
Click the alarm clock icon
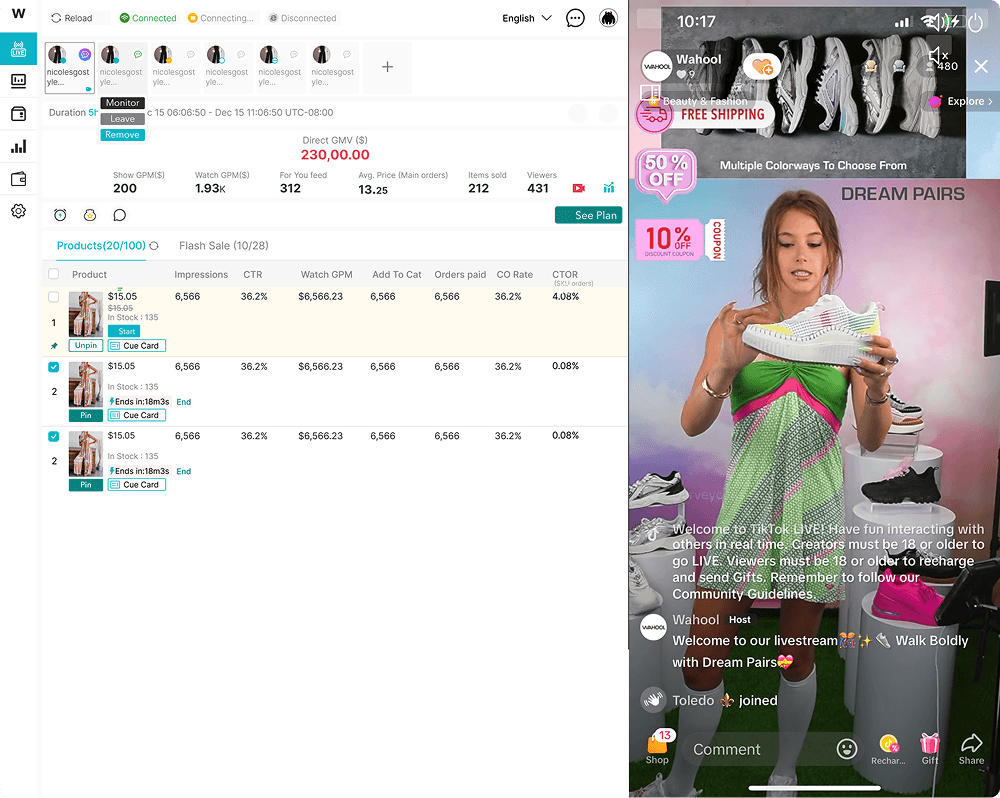coord(60,215)
